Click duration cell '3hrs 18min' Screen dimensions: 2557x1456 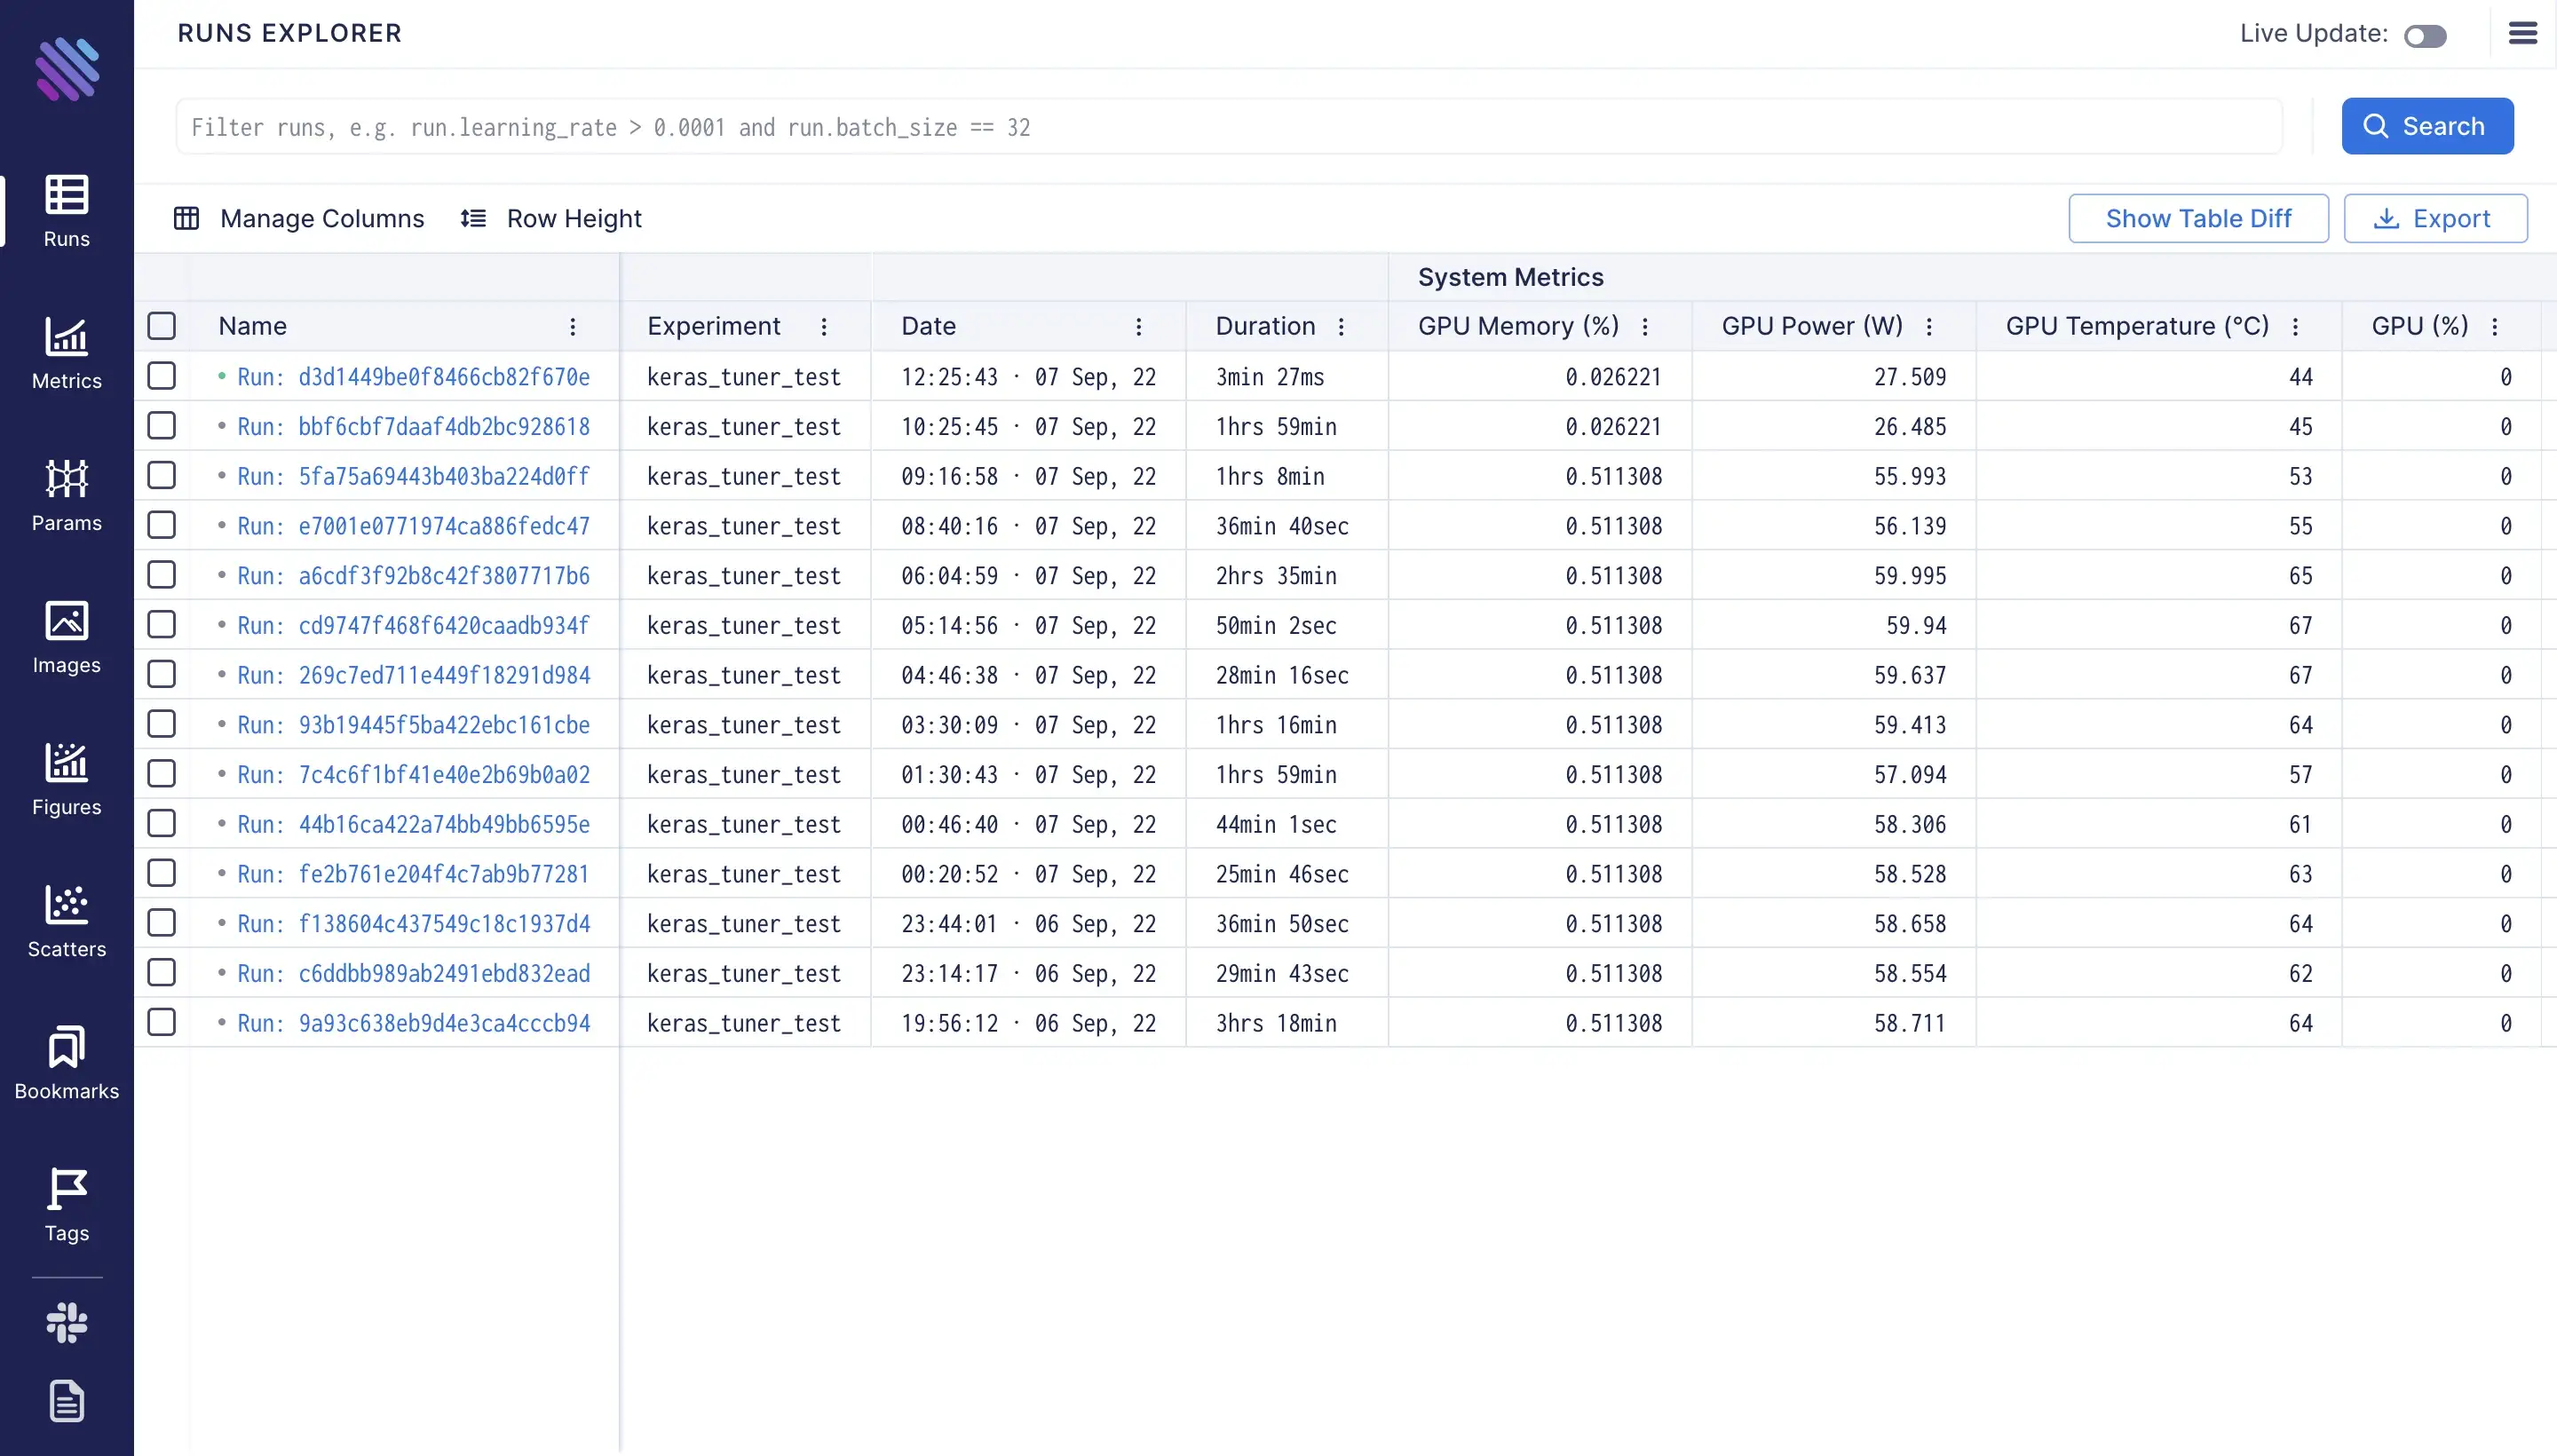tap(1276, 1023)
